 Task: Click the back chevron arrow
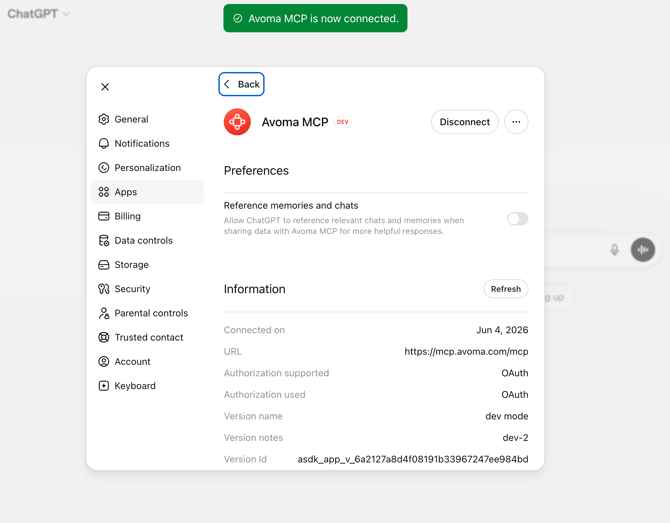[x=227, y=84]
